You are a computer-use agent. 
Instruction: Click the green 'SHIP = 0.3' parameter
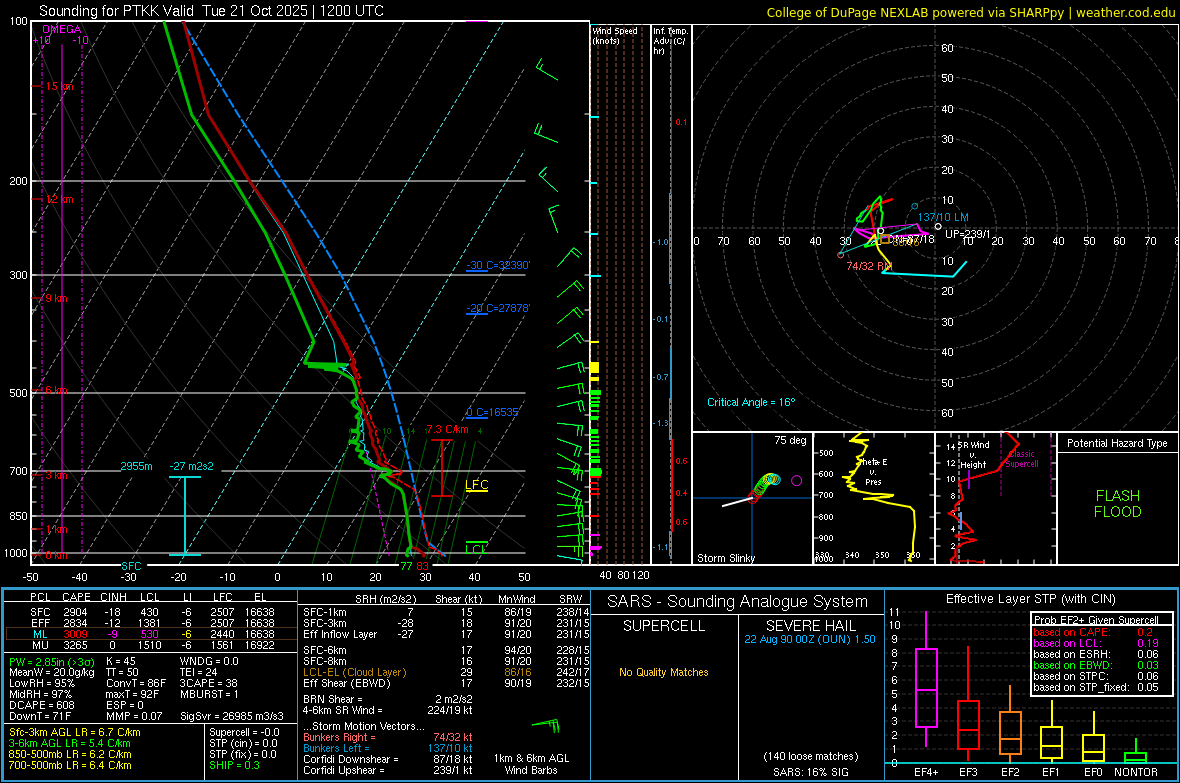point(234,765)
